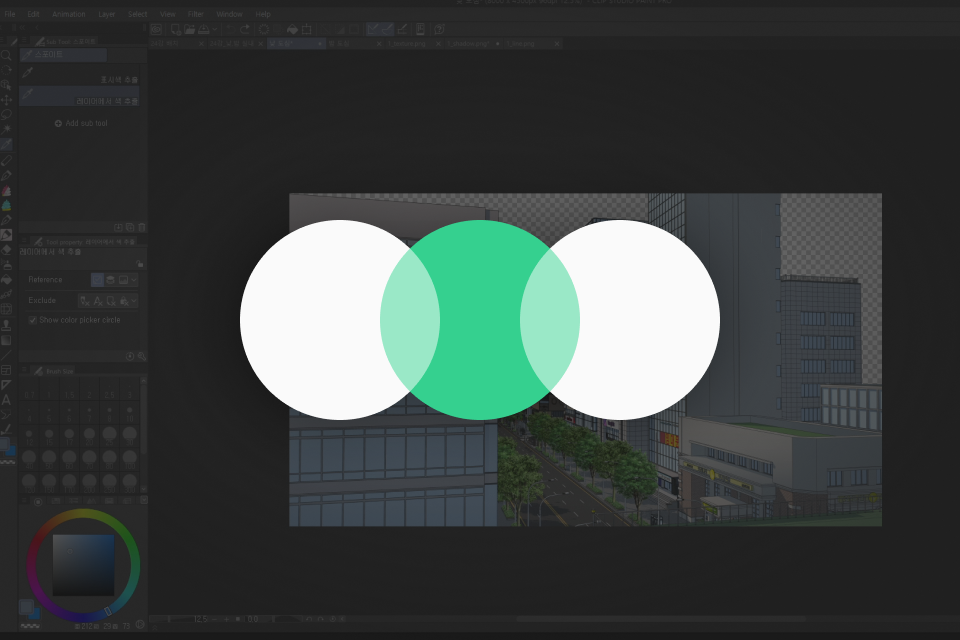
Task: Select the Stamp decoration tool
Action: [6, 325]
